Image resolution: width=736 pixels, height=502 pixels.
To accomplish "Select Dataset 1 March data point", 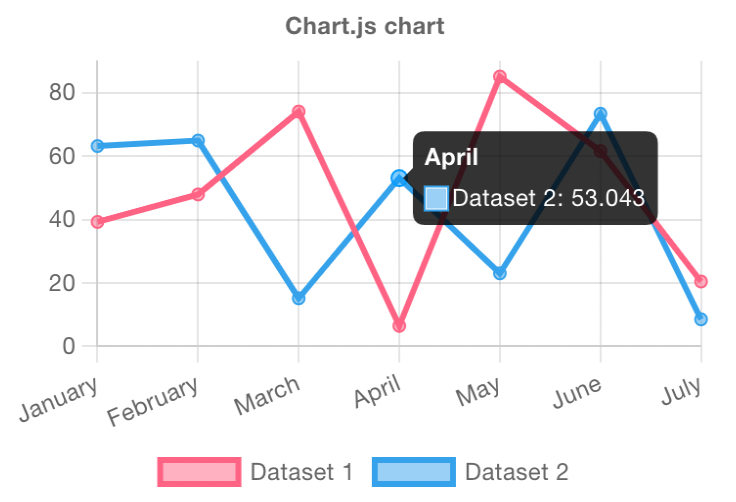I will (299, 111).
